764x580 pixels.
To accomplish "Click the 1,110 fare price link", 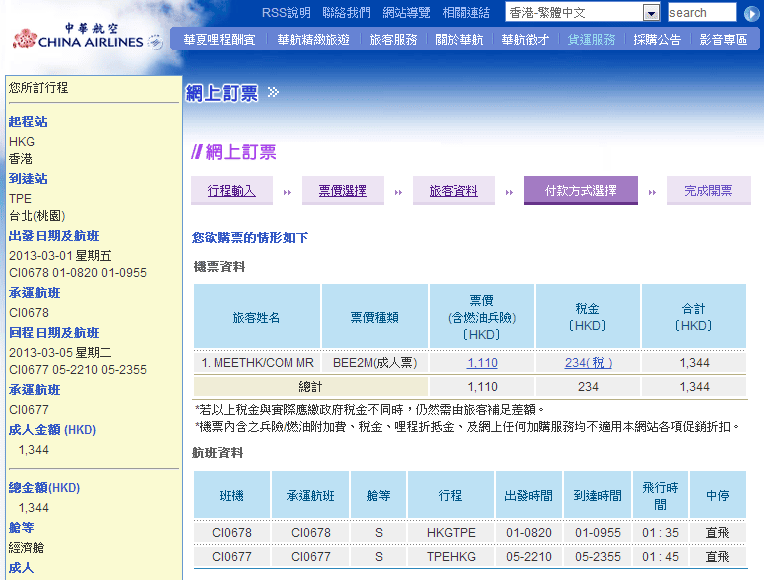I will pyautogui.click(x=482, y=363).
